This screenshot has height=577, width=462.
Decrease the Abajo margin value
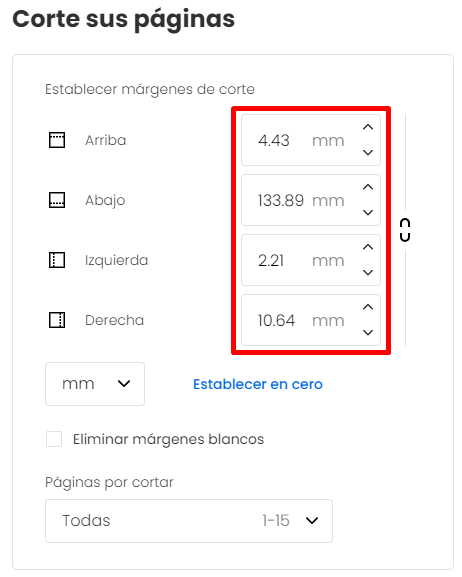[368, 212]
